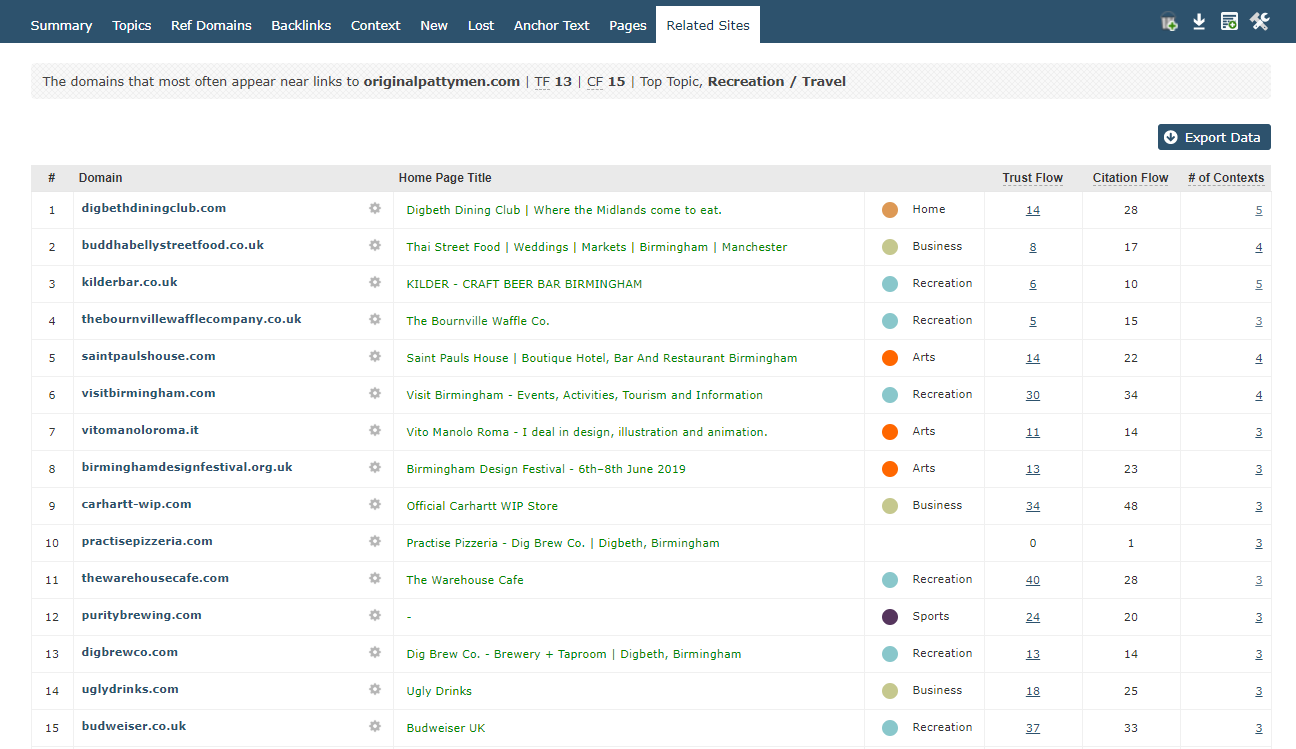Click the gear icon beside uglydrinks.com

pos(375,690)
